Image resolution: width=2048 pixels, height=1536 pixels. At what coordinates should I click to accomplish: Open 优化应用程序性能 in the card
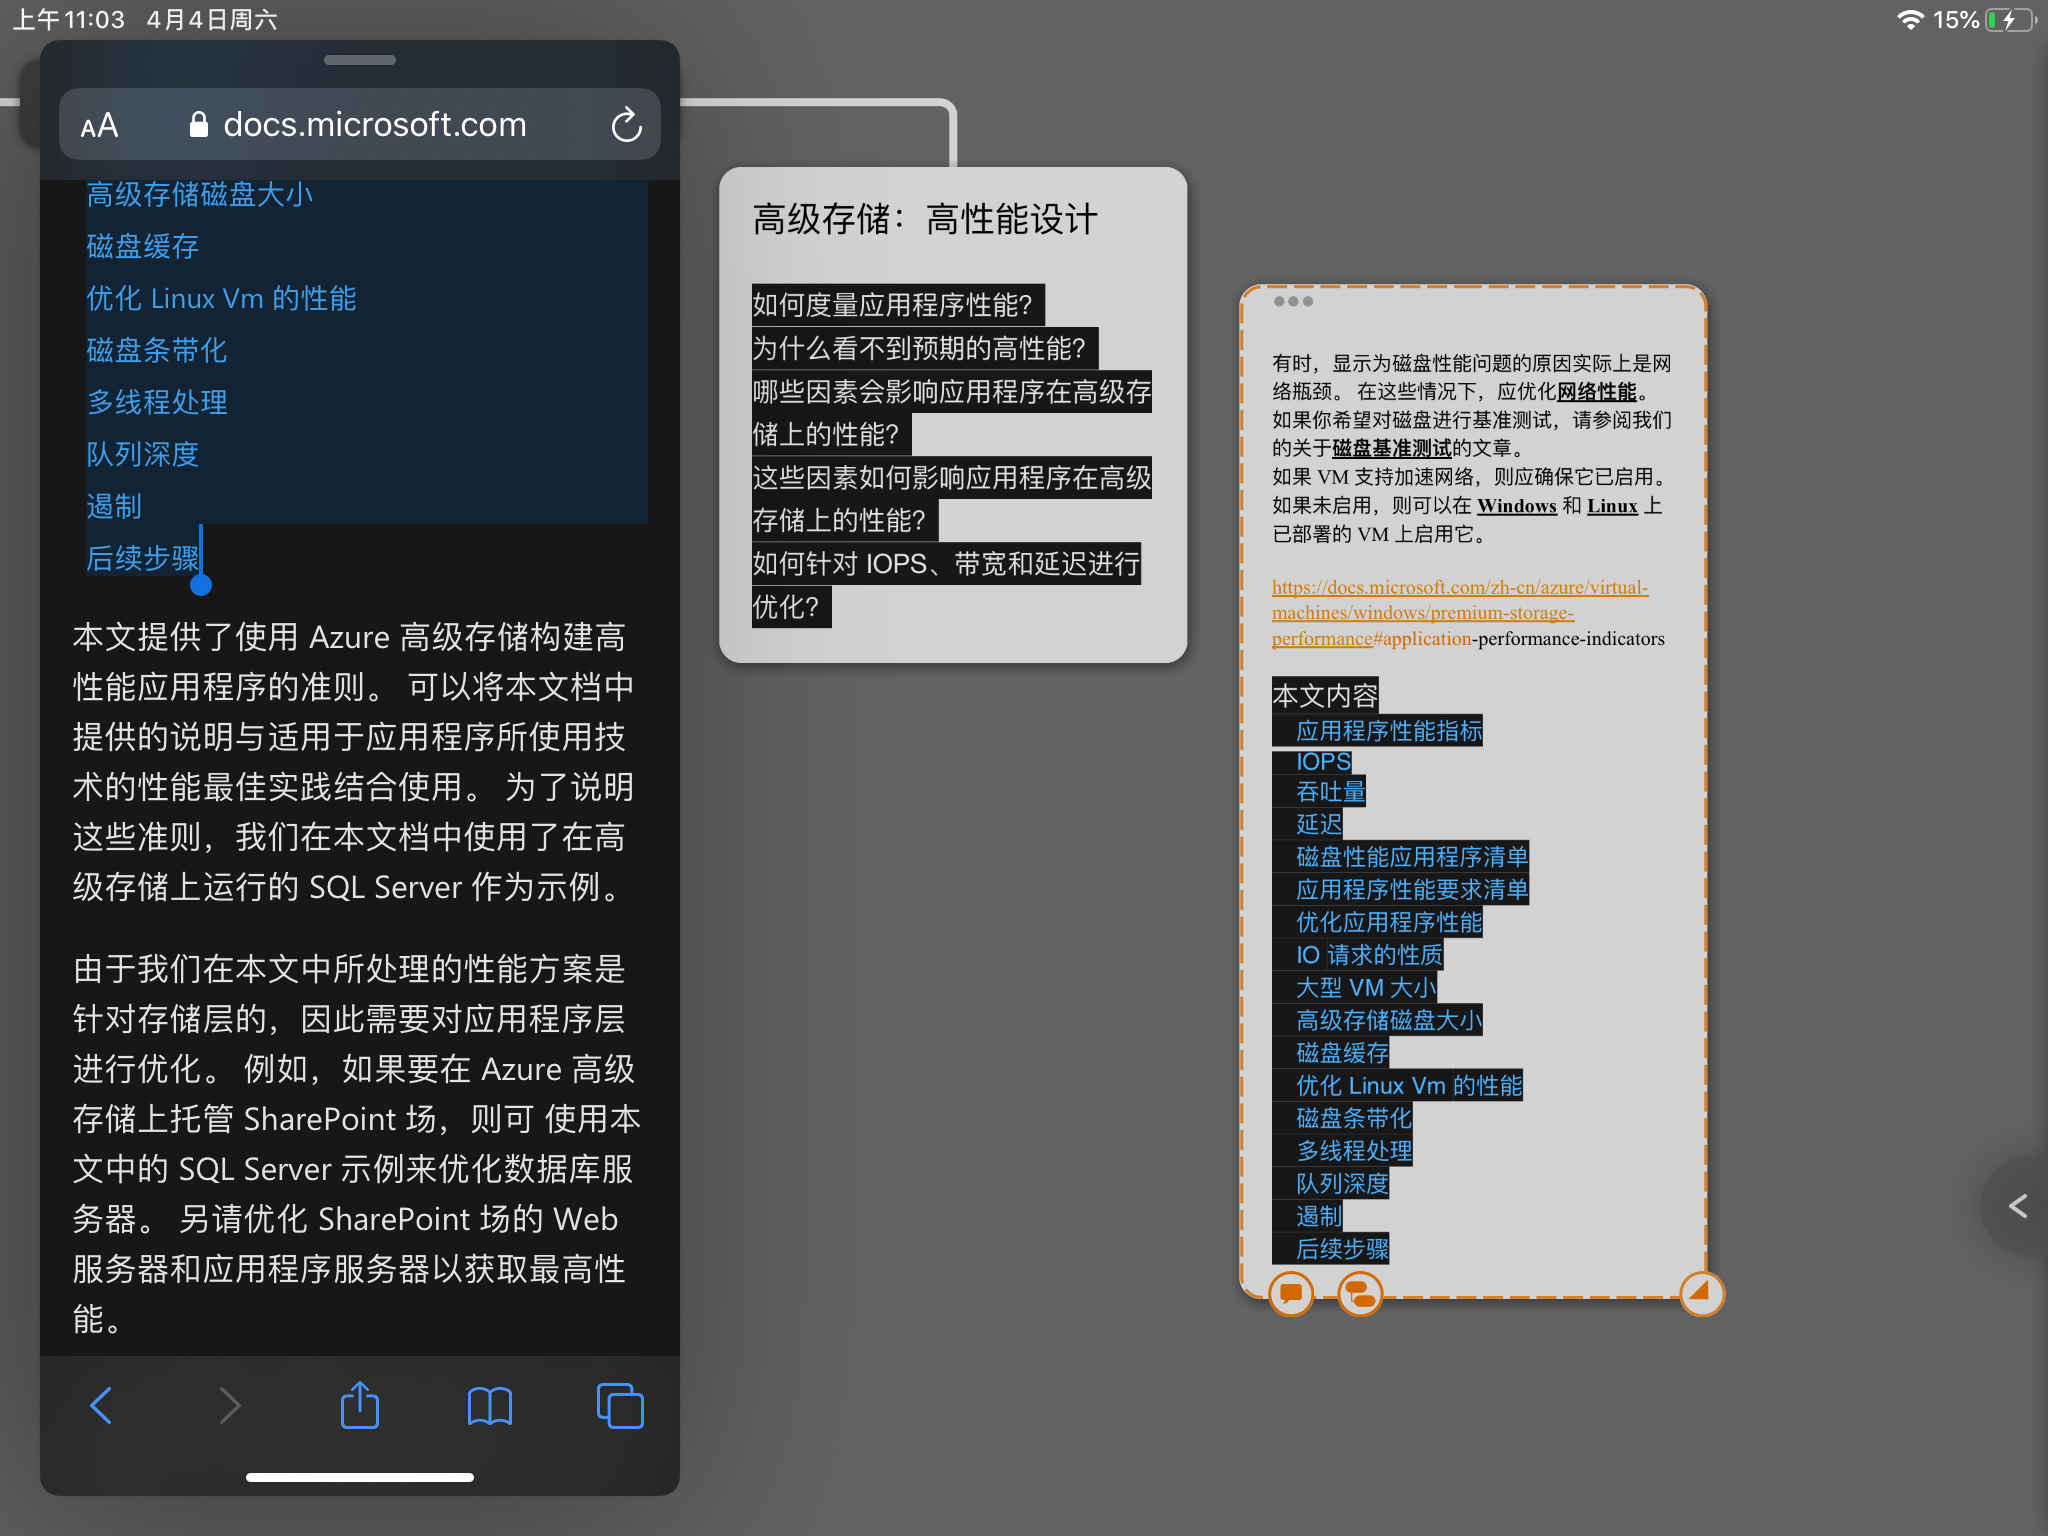coord(1389,922)
